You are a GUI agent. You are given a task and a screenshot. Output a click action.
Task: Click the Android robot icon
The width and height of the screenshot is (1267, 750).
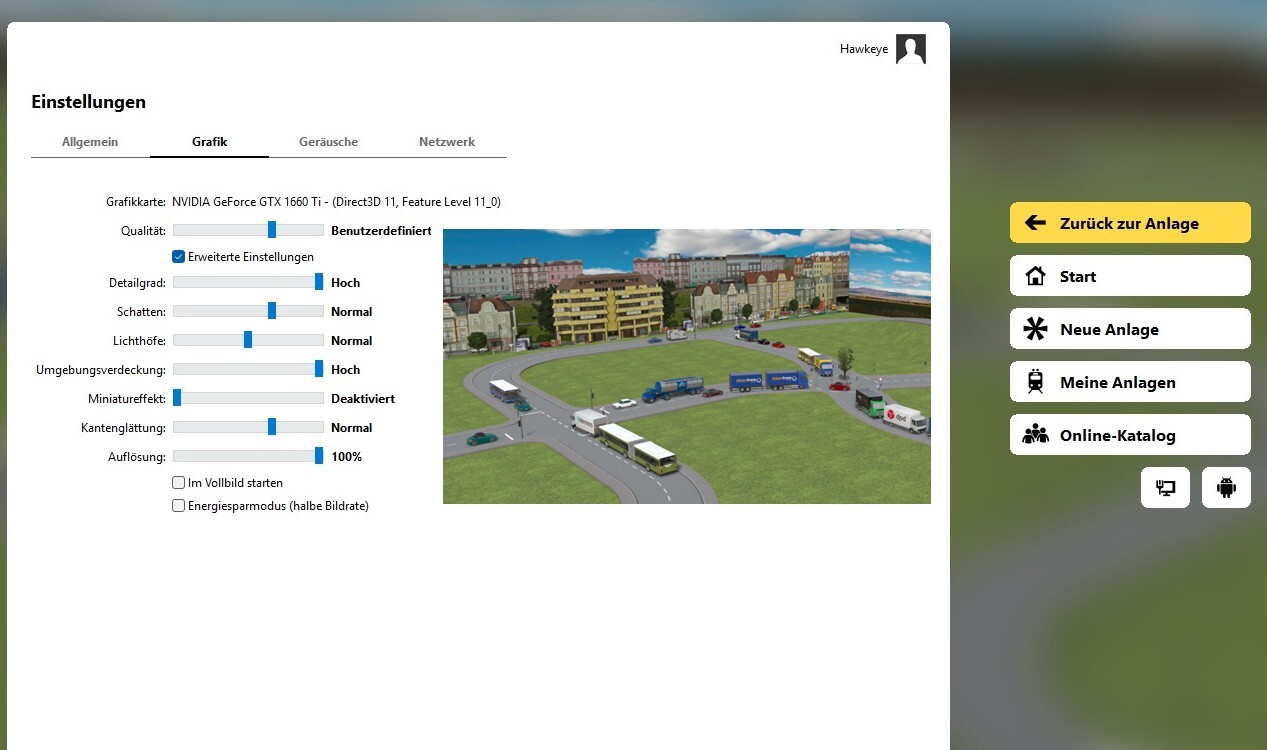pos(1225,487)
